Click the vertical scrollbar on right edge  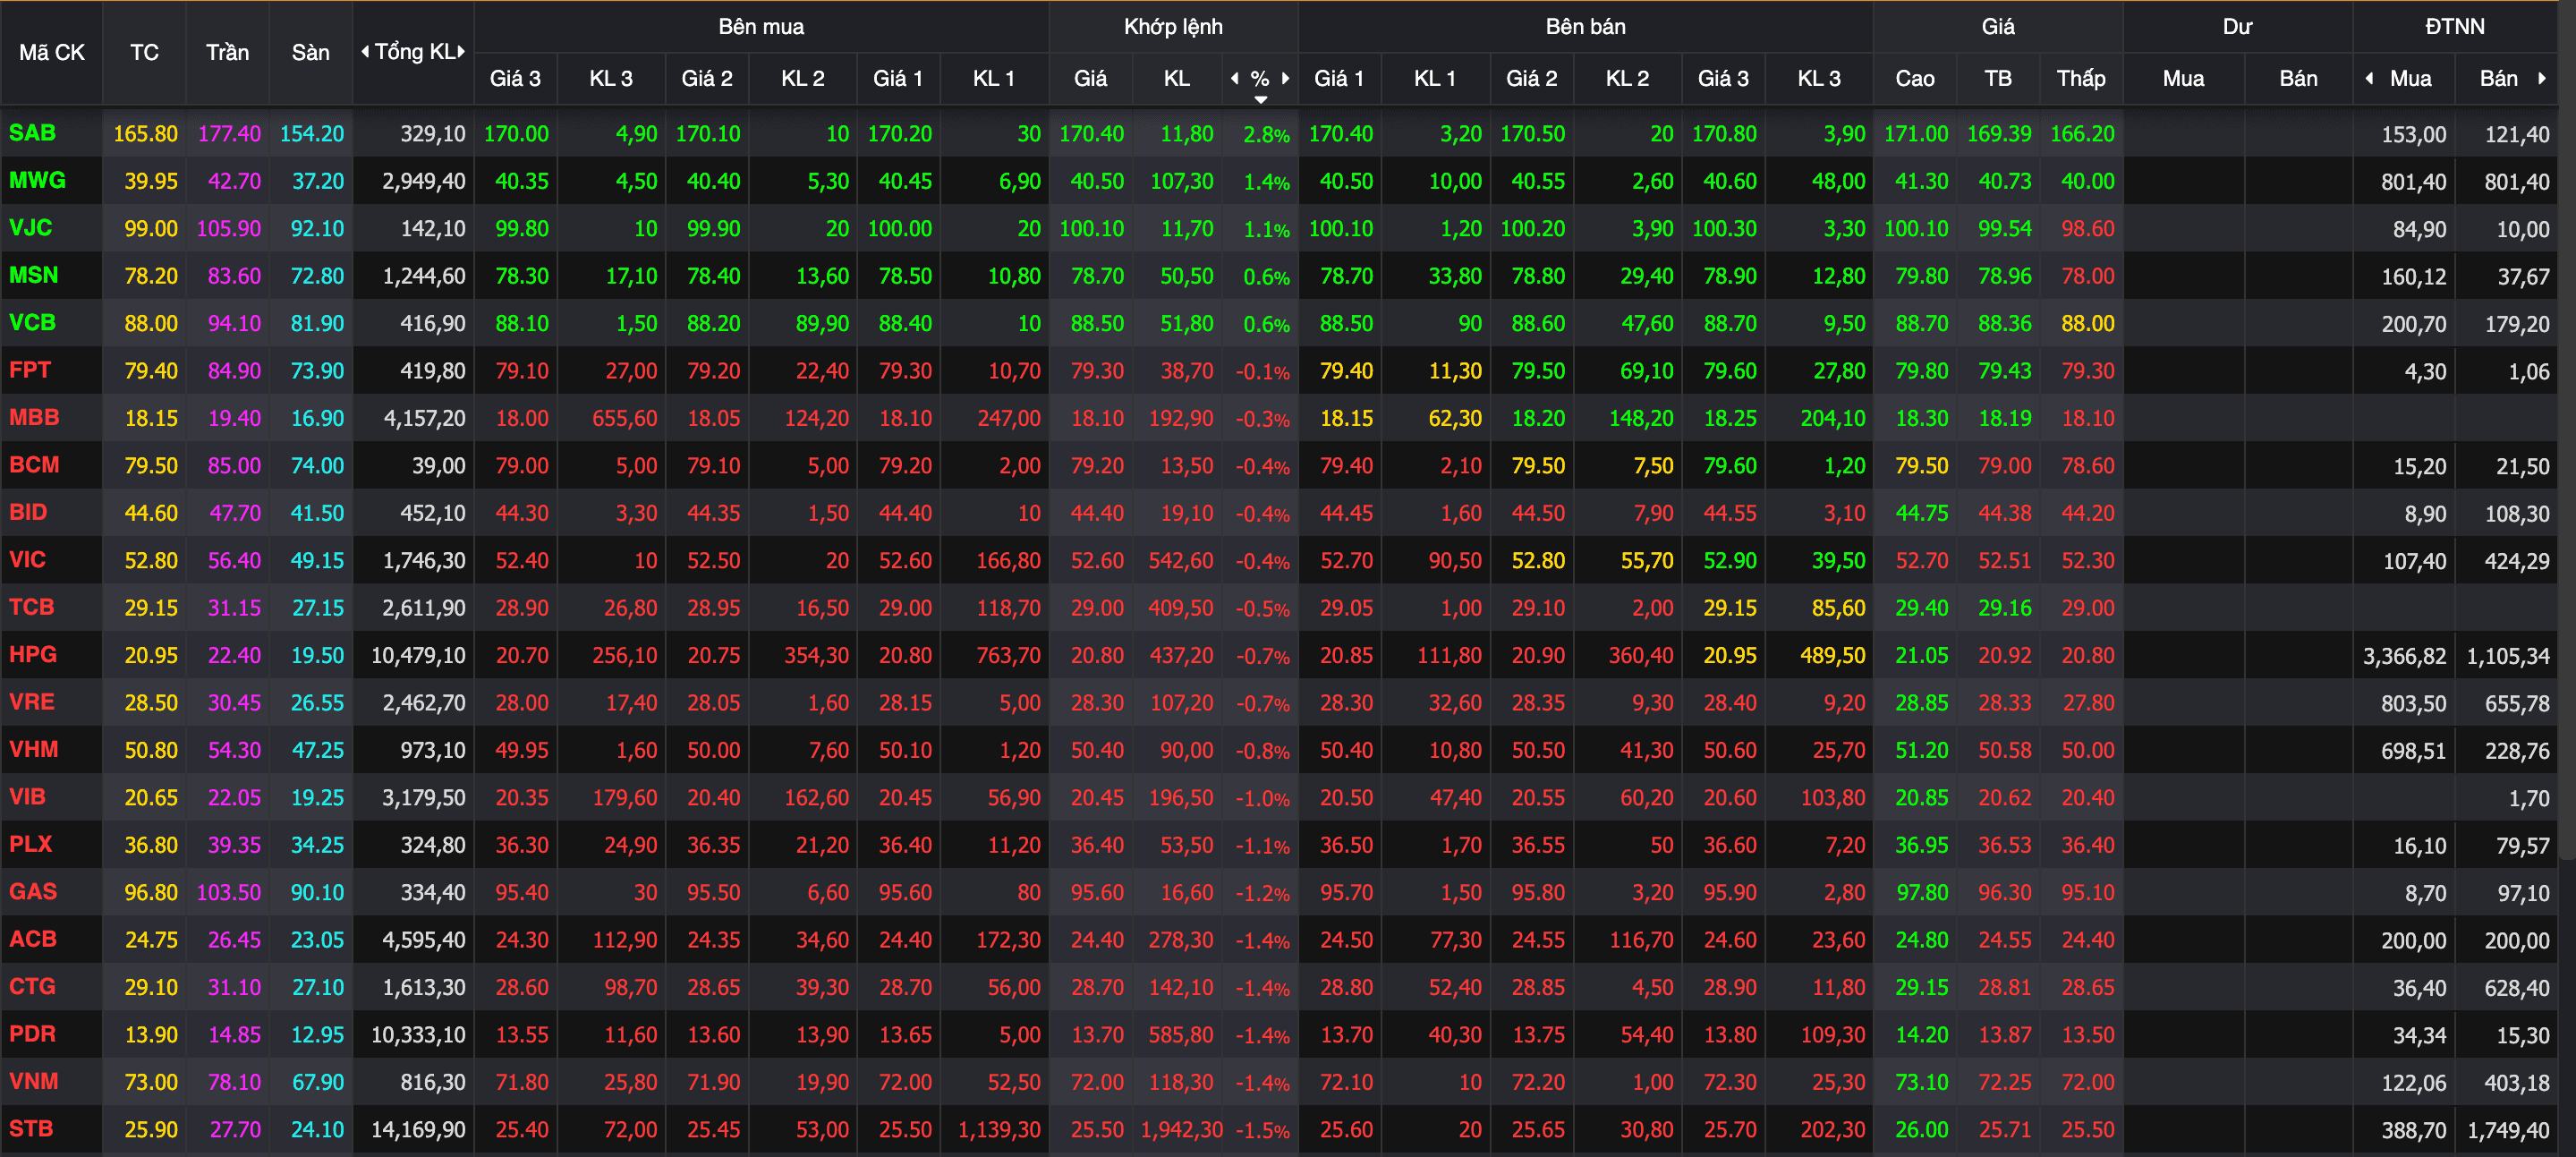point(2567,430)
